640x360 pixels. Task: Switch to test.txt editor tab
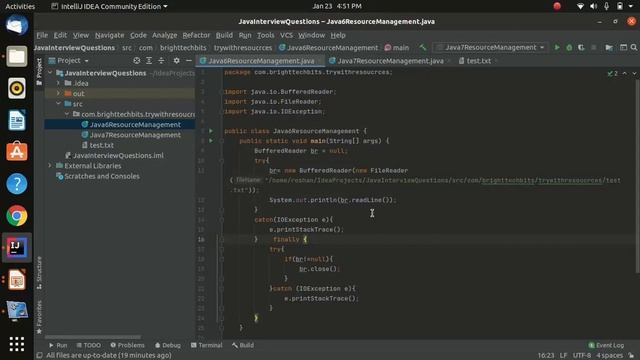coord(478,61)
